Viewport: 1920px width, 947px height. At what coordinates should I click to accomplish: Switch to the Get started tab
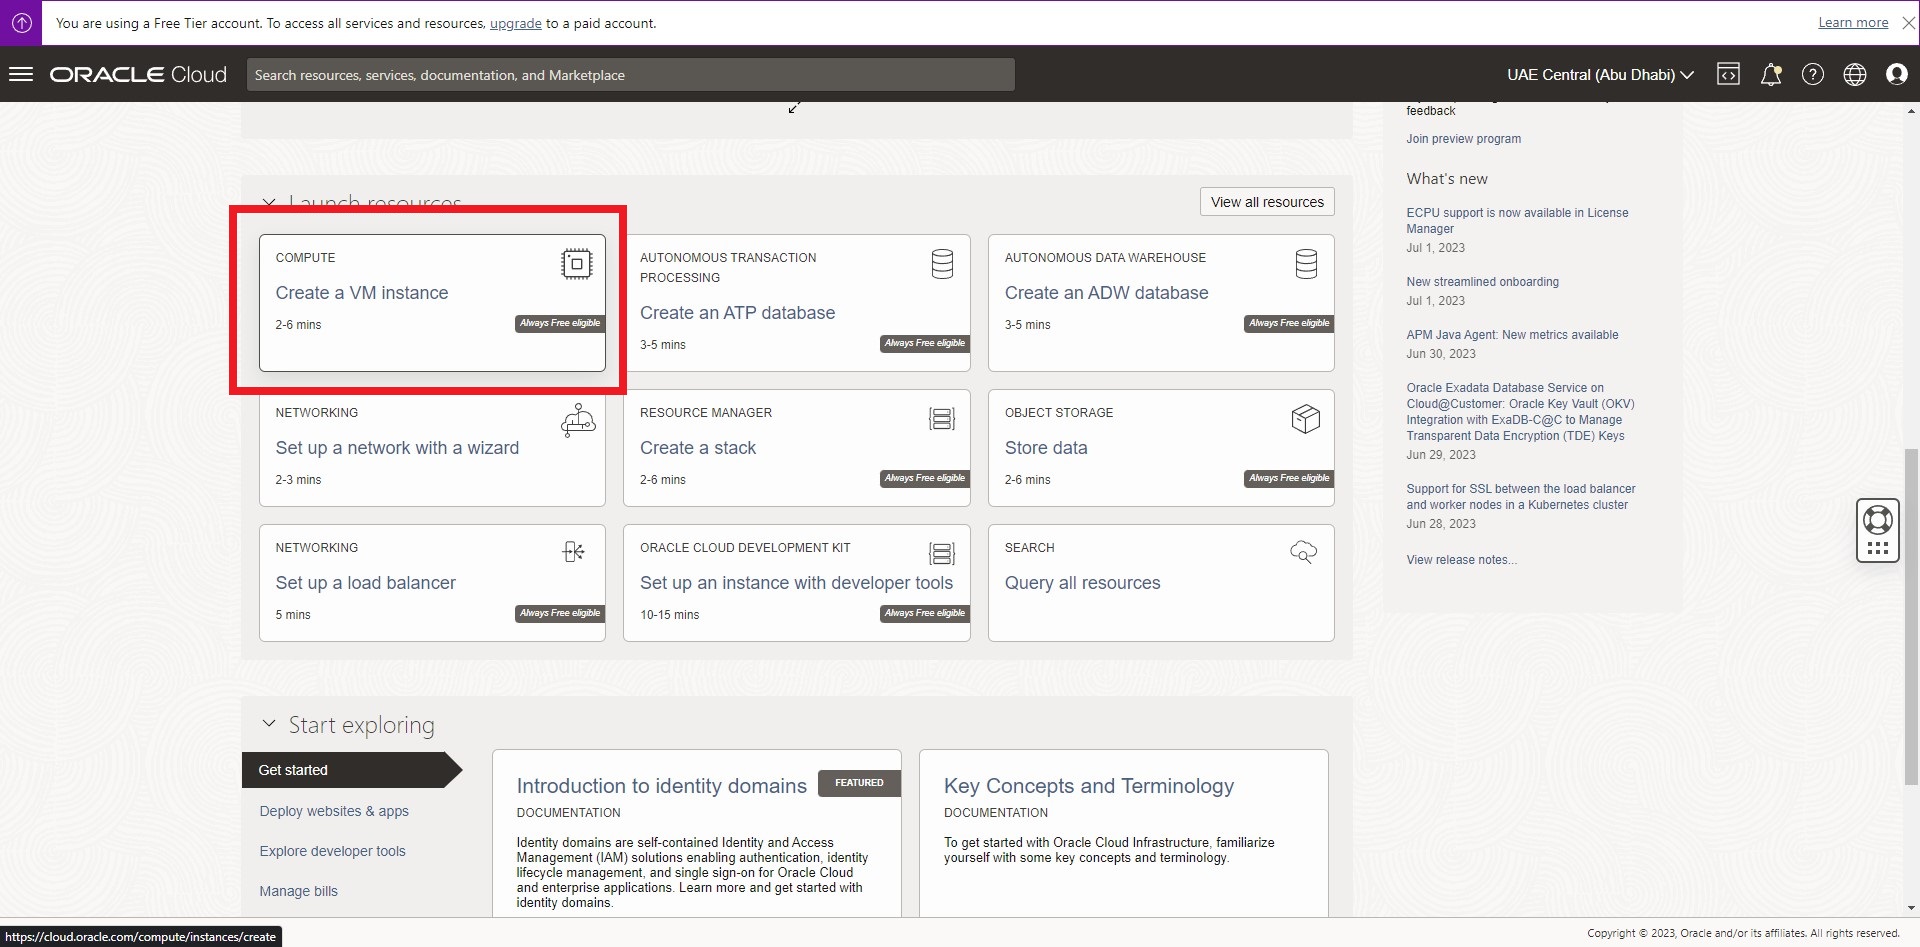click(x=292, y=769)
